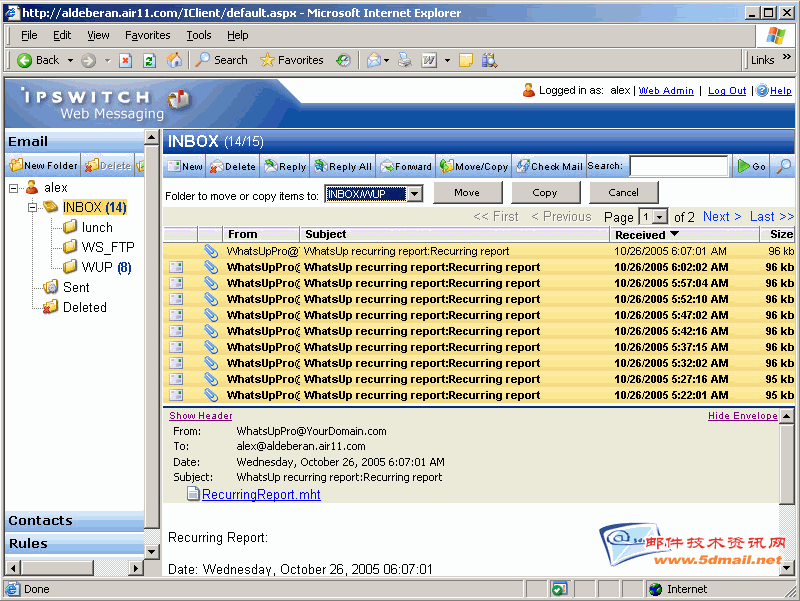The width and height of the screenshot is (800, 601).
Task: Click the Move button
Action: pos(466,193)
